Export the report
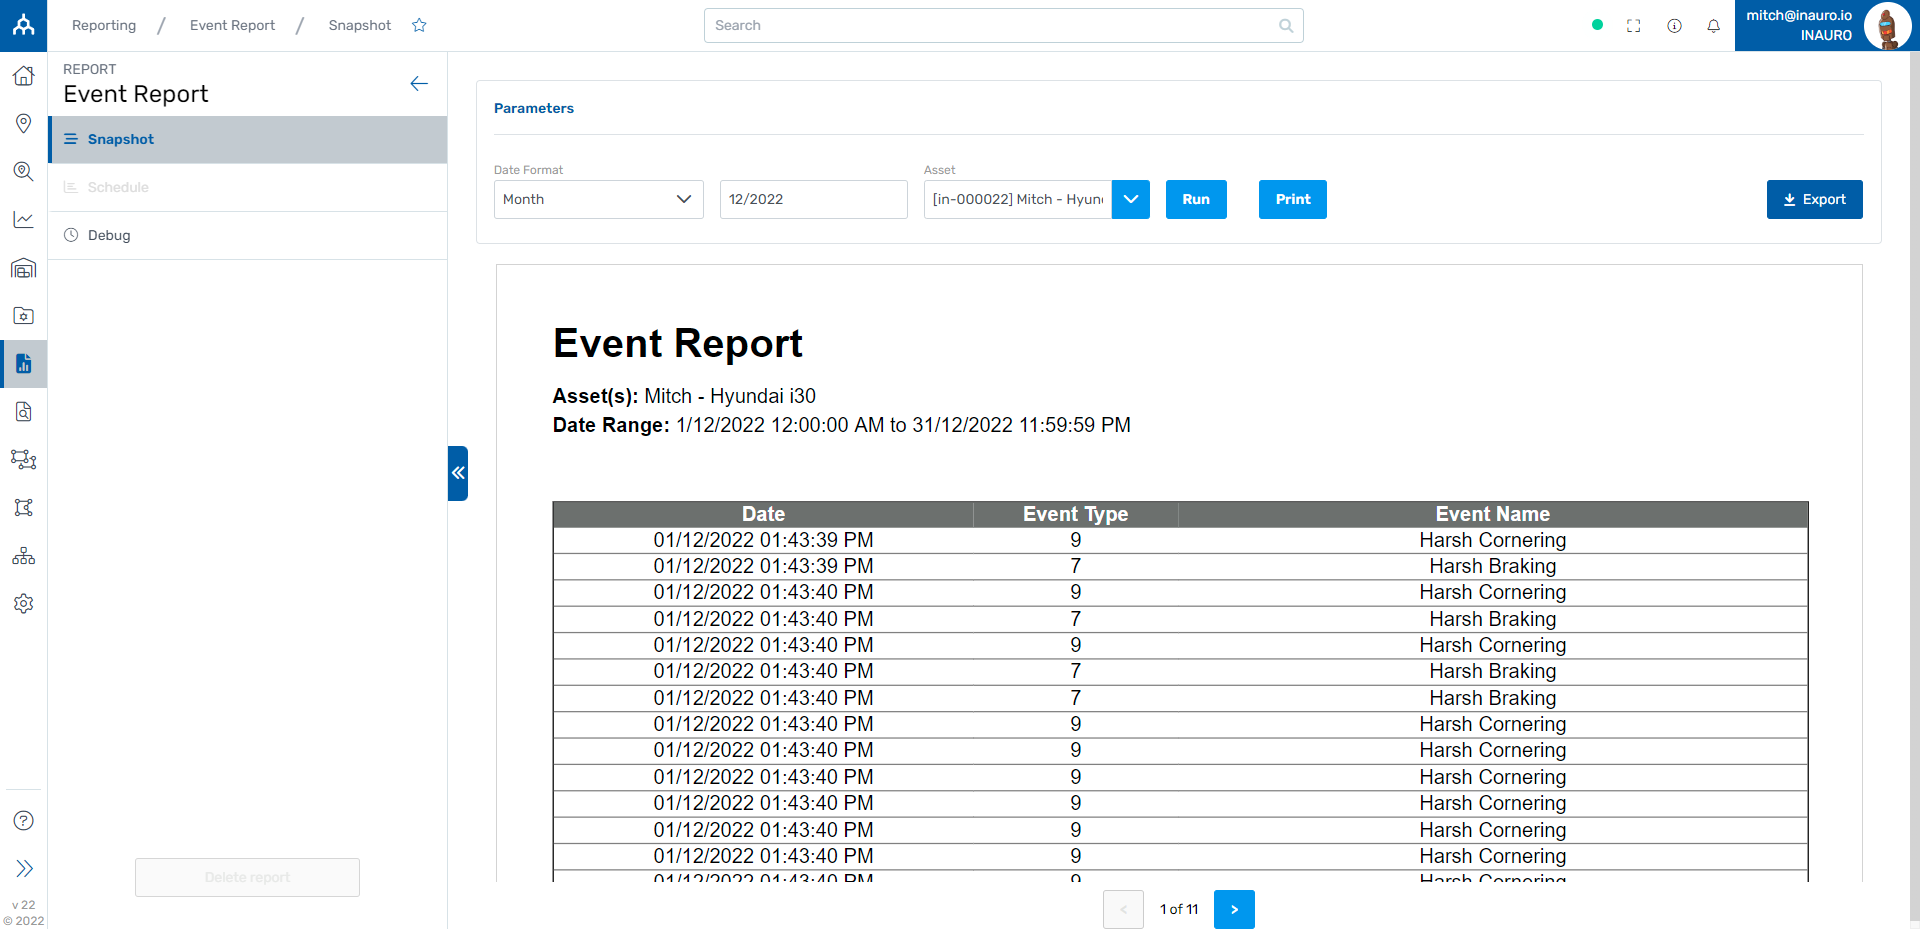The height and width of the screenshot is (929, 1920). tap(1814, 199)
